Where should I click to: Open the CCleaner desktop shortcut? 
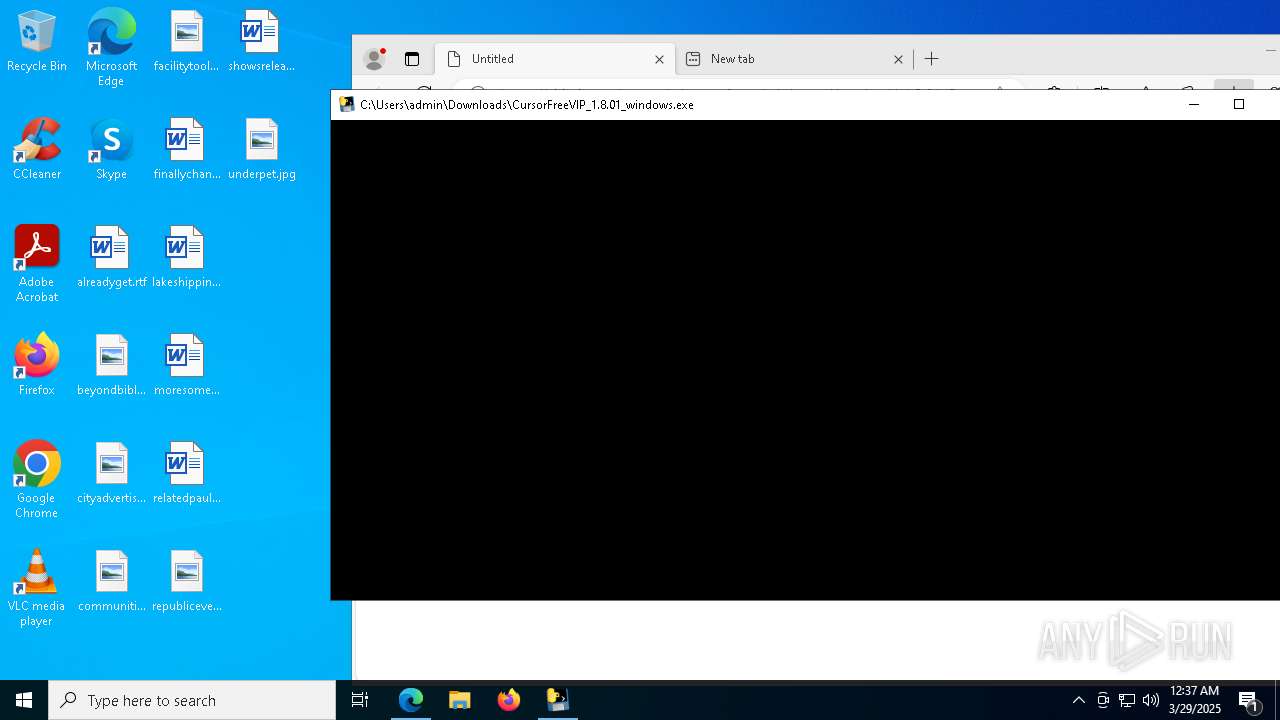tap(37, 150)
